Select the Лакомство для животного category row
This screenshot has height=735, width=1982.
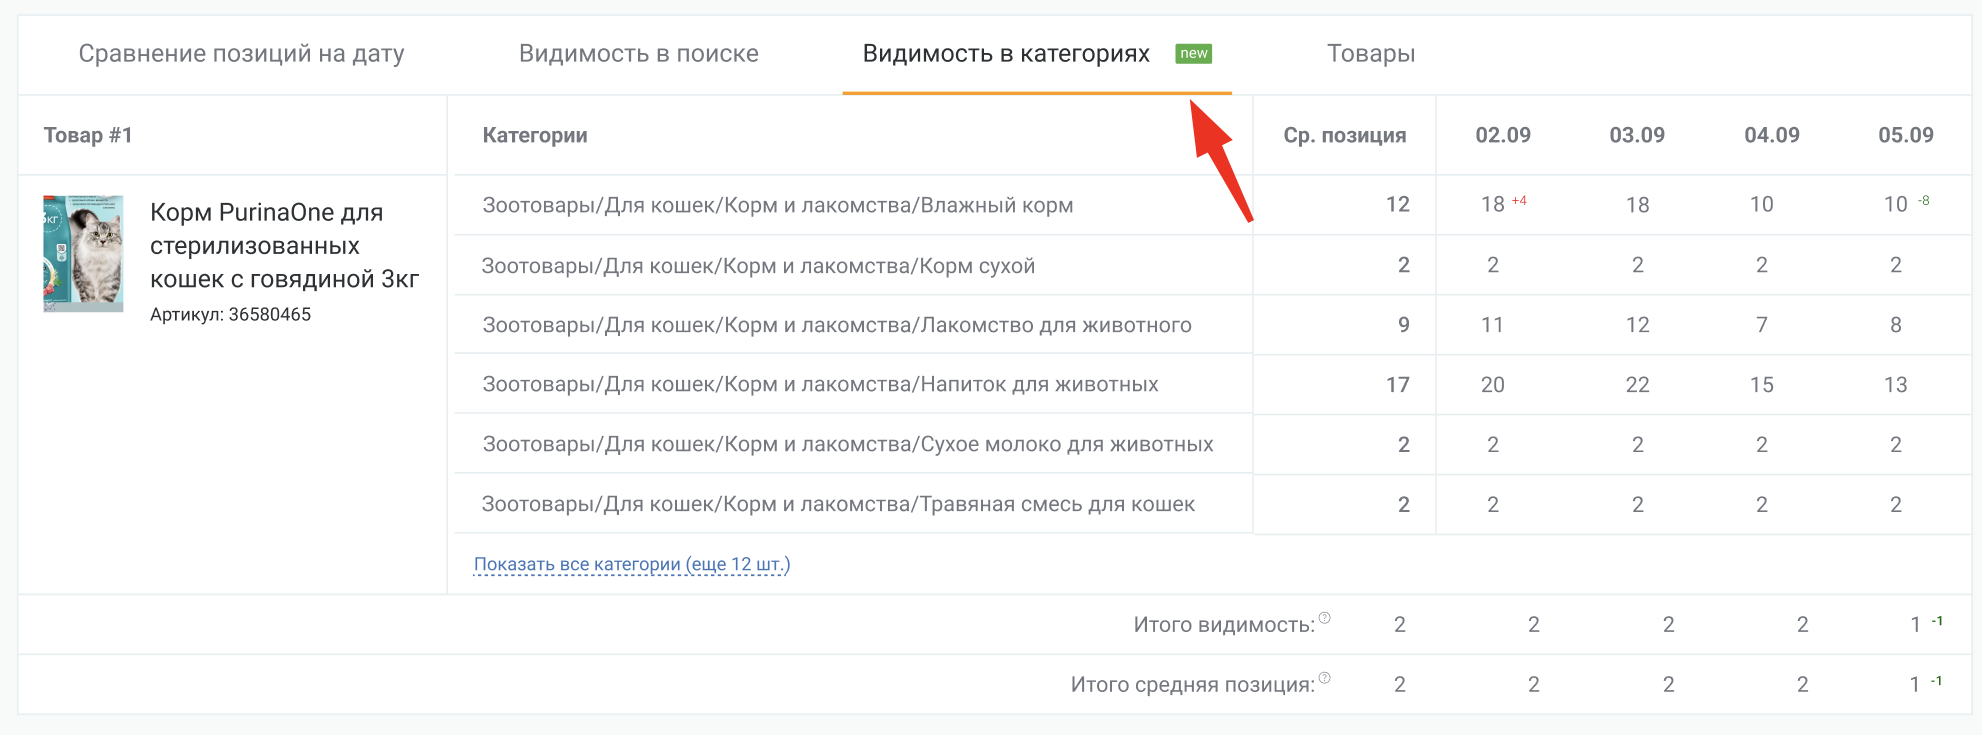point(853,325)
